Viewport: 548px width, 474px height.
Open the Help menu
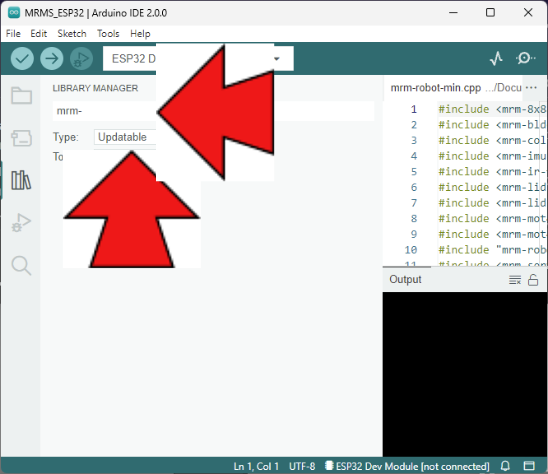(140, 34)
